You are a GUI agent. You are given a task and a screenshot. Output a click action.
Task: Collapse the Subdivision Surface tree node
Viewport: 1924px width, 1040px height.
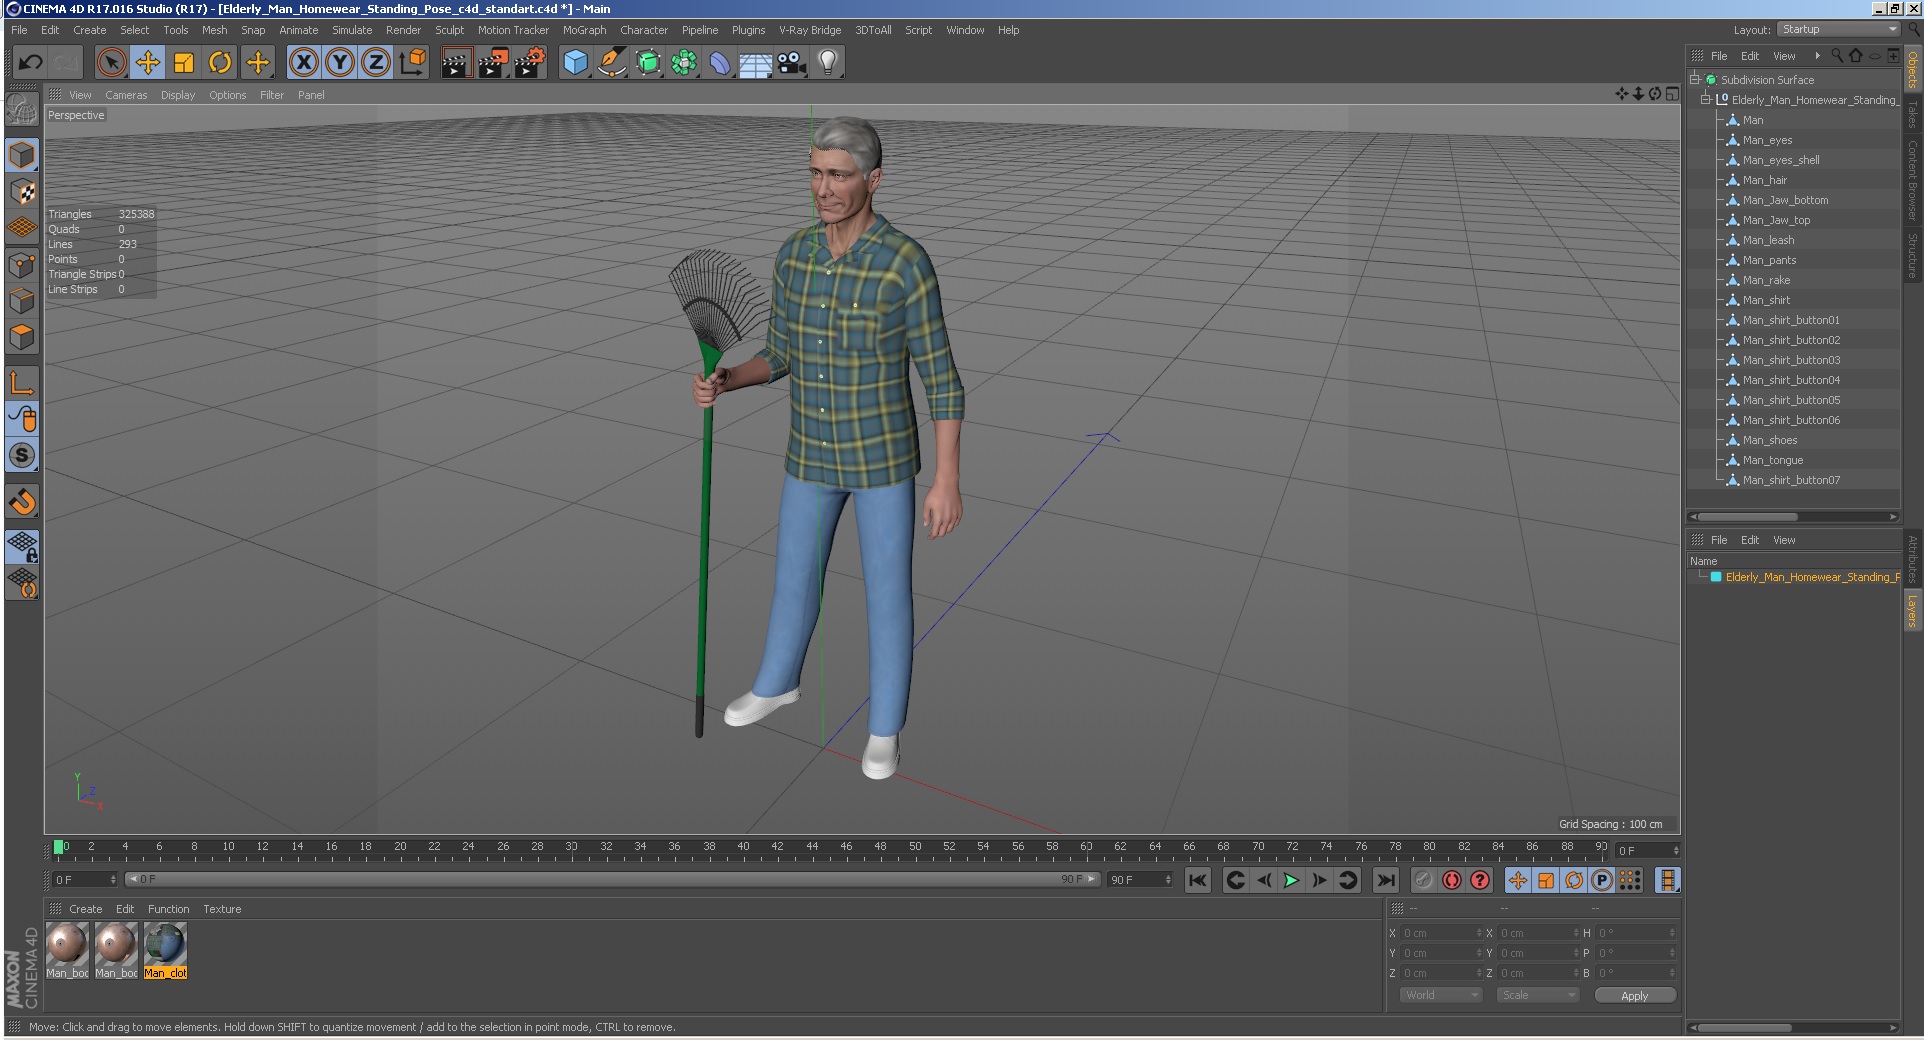(x=1695, y=80)
